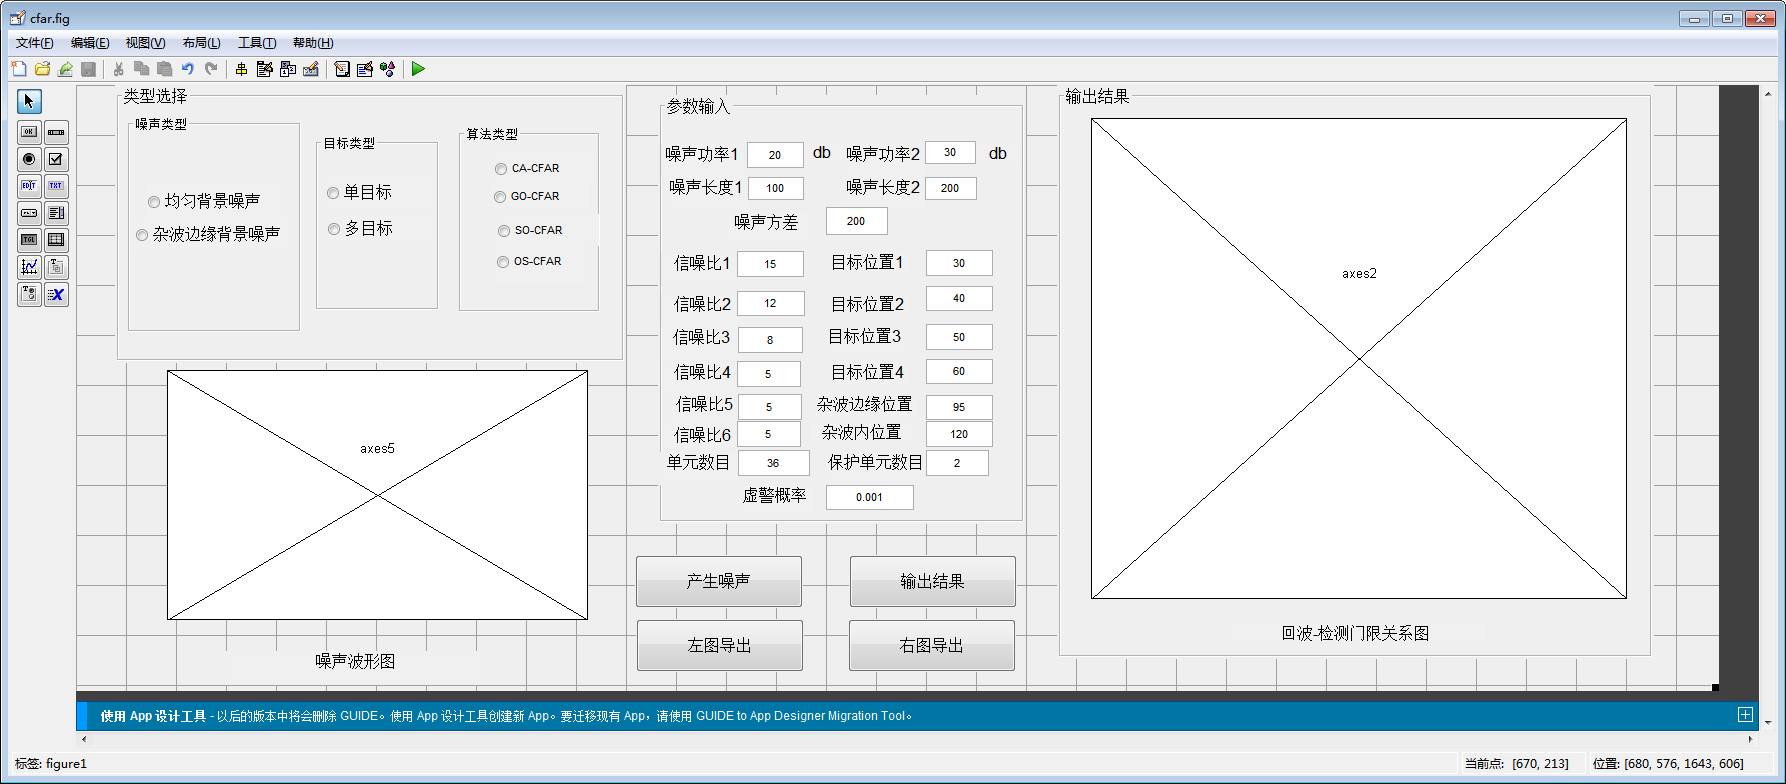
Task: Pick the Static Text component in palette
Action: [x=56, y=186]
